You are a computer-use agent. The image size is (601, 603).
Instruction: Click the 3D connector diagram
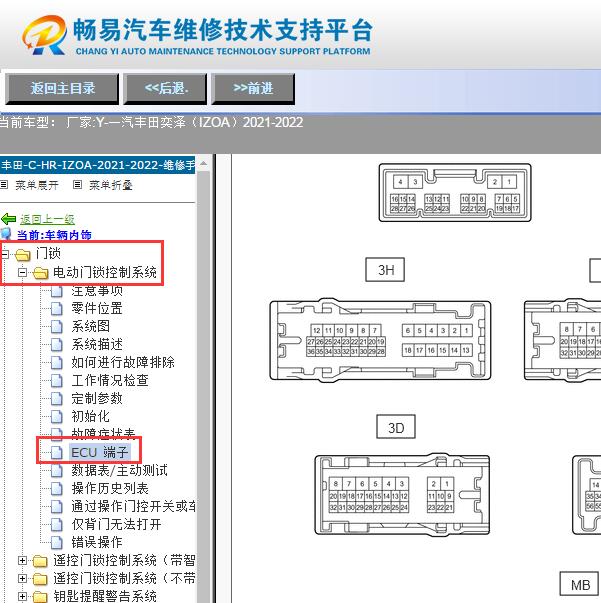(x=402, y=495)
